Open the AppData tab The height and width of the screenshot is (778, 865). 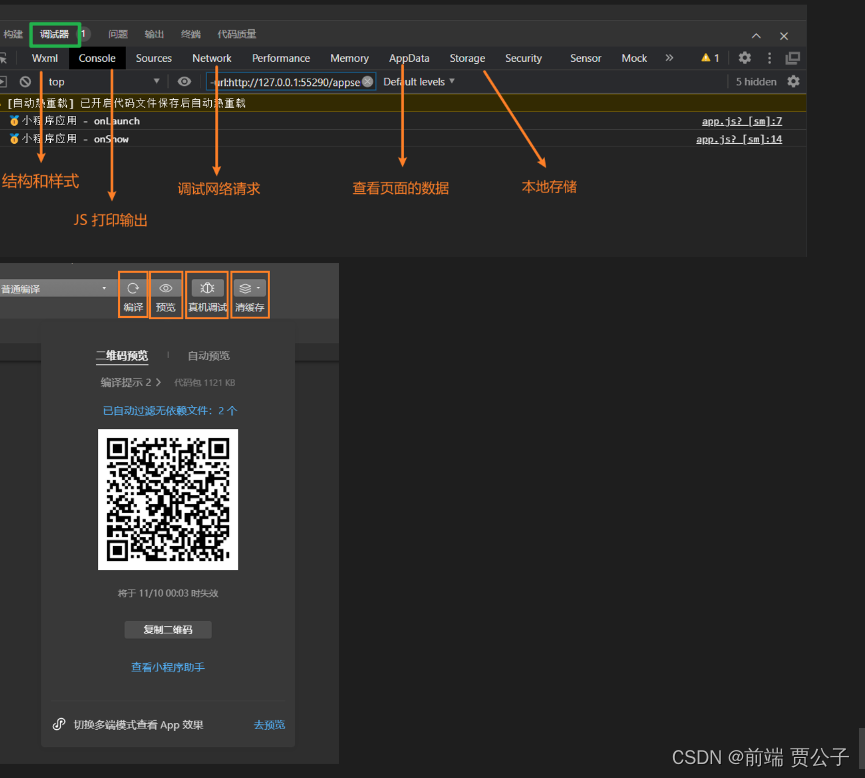coord(409,58)
